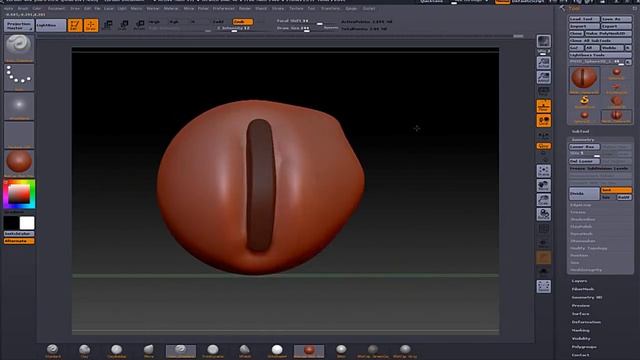
Task: Expand the ShadowBox subsection
Action: point(582,219)
